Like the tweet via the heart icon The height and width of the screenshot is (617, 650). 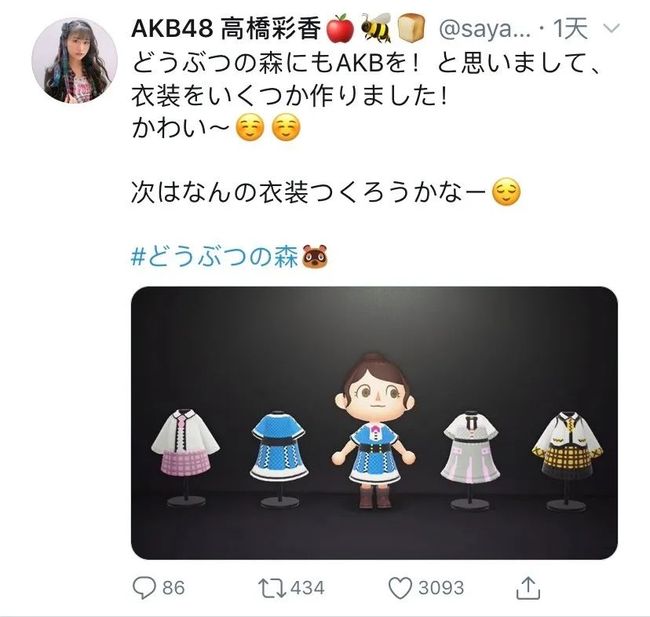point(400,588)
